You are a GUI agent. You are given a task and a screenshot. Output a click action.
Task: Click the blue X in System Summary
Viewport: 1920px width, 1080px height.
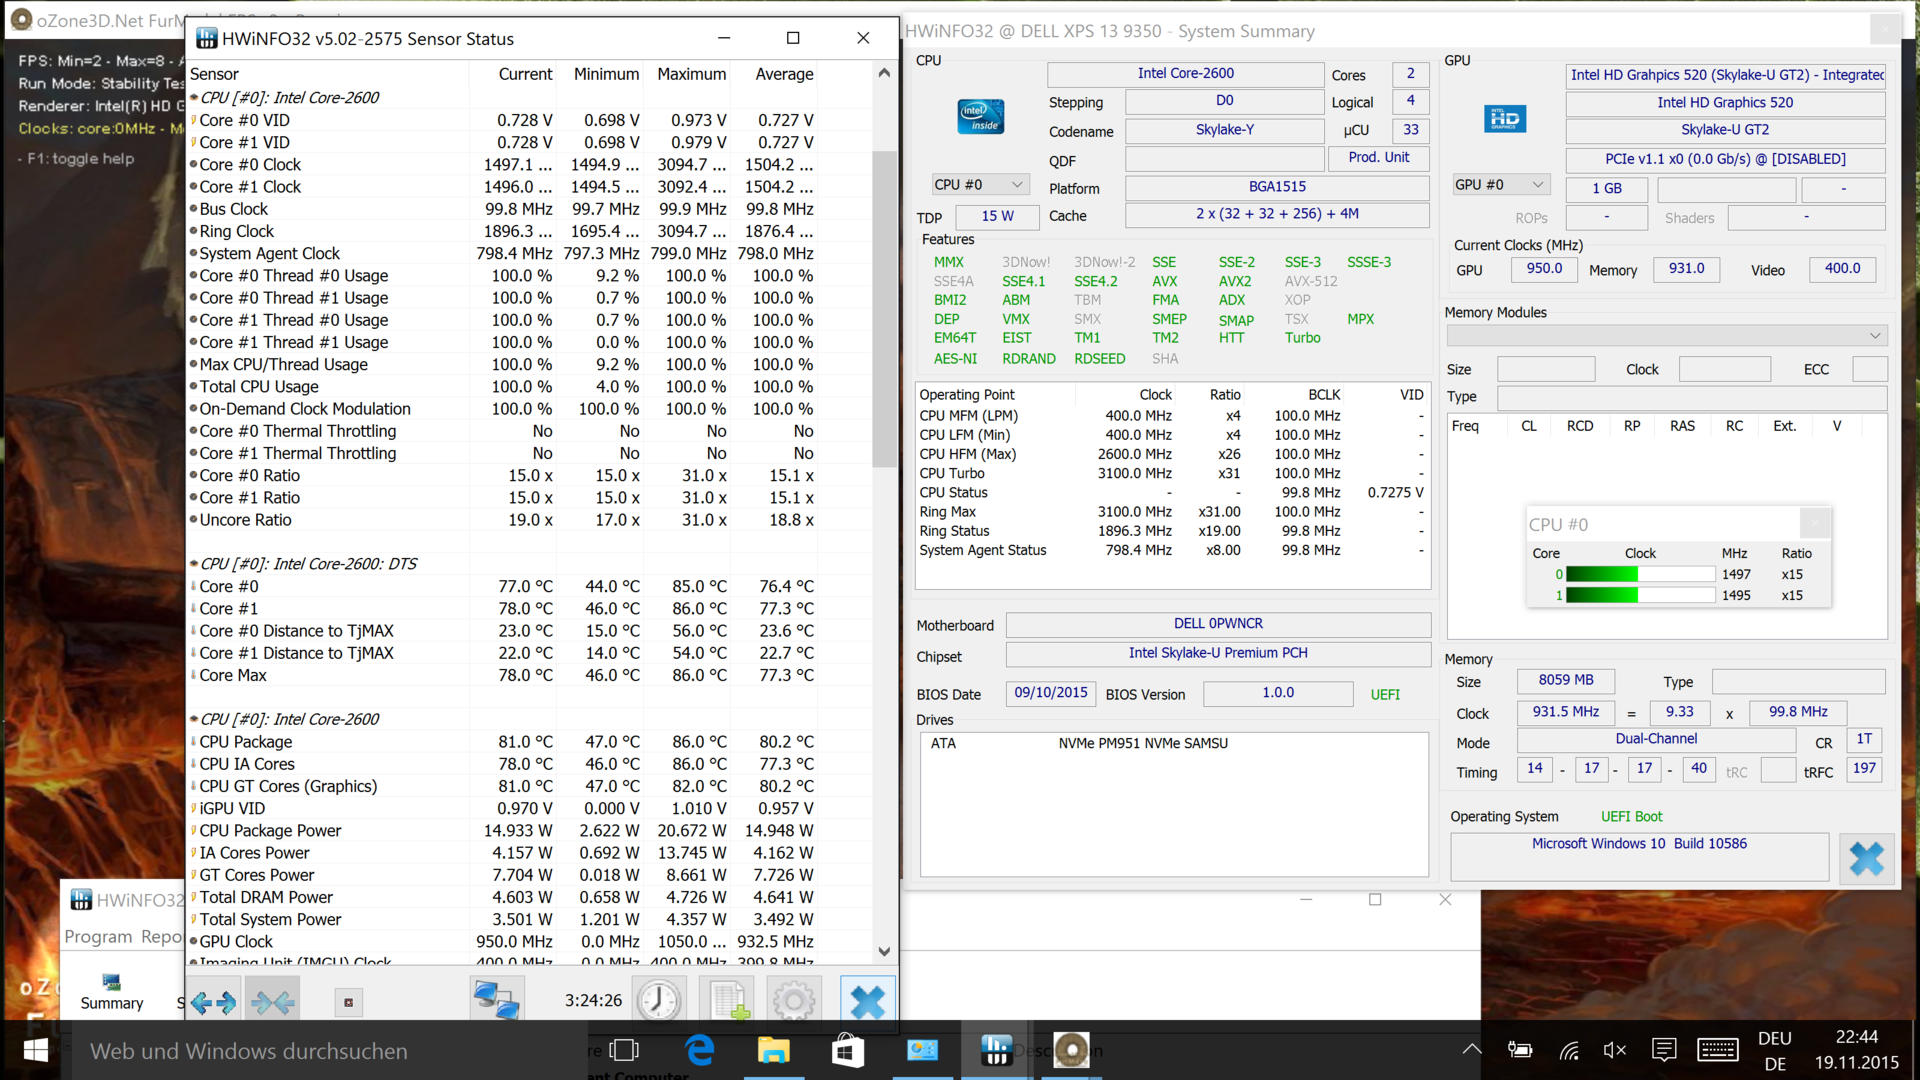1866,858
